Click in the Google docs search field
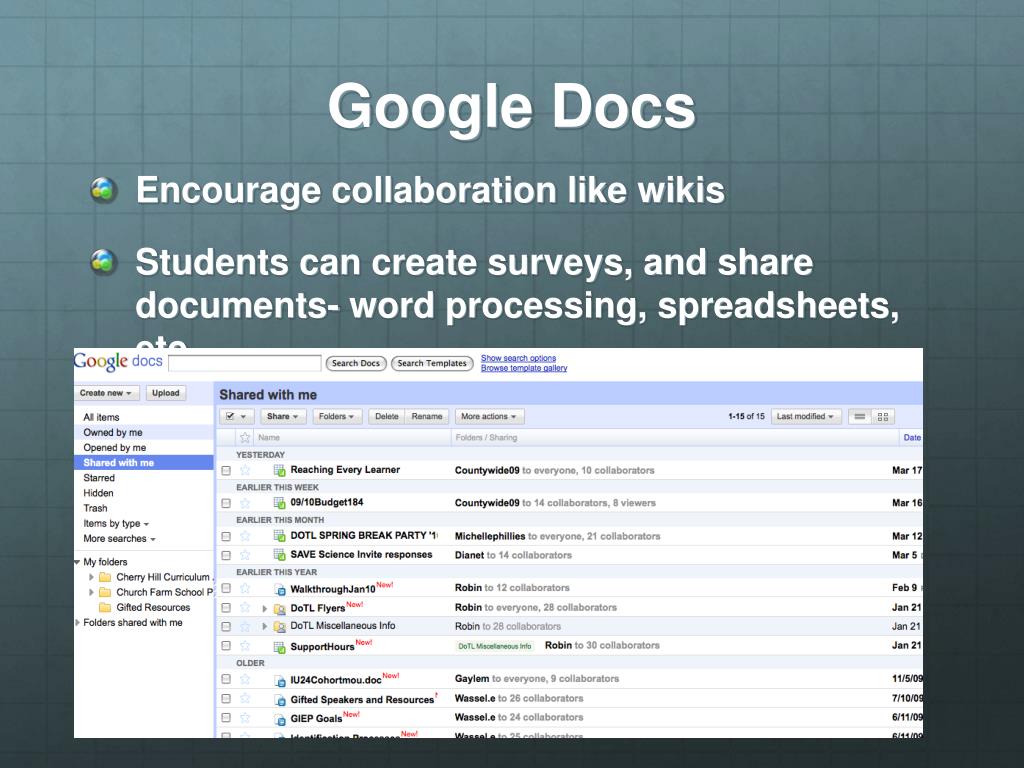This screenshot has width=1024, height=768. 245,363
